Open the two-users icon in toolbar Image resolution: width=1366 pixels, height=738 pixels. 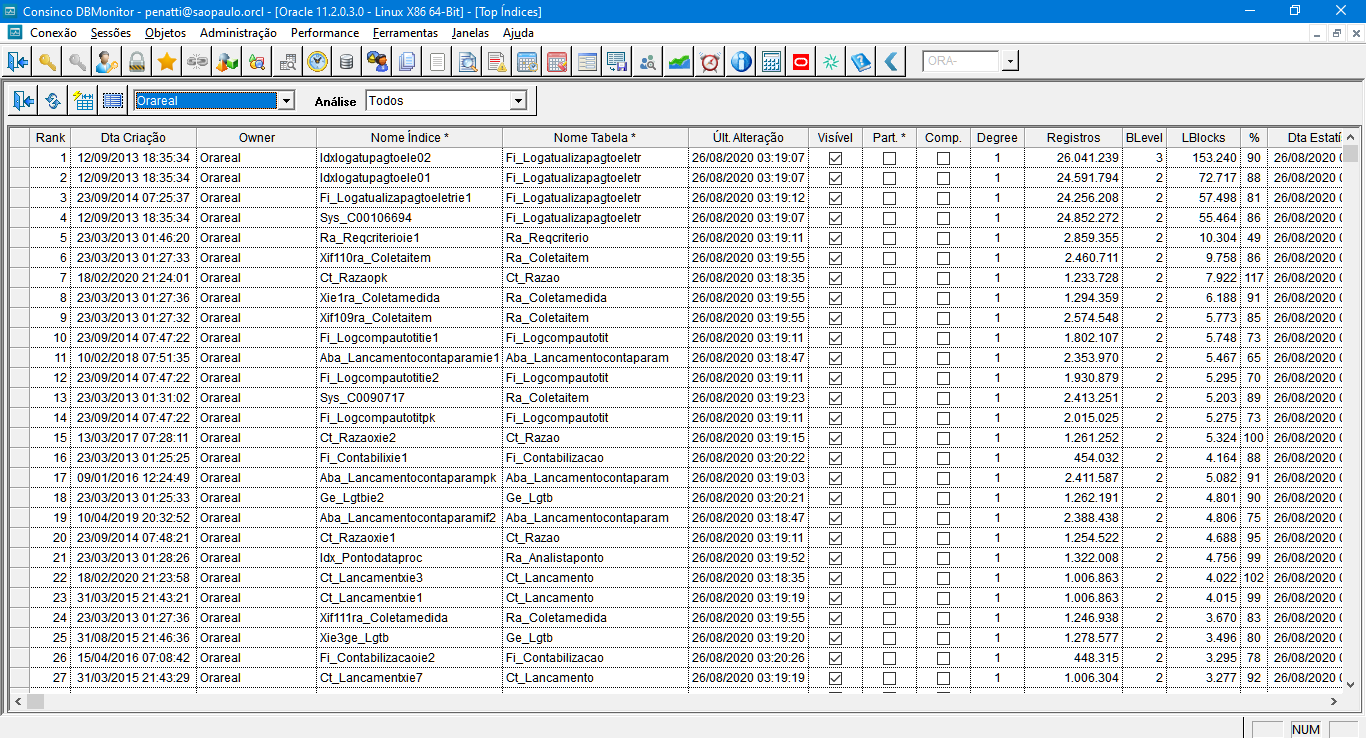377,62
